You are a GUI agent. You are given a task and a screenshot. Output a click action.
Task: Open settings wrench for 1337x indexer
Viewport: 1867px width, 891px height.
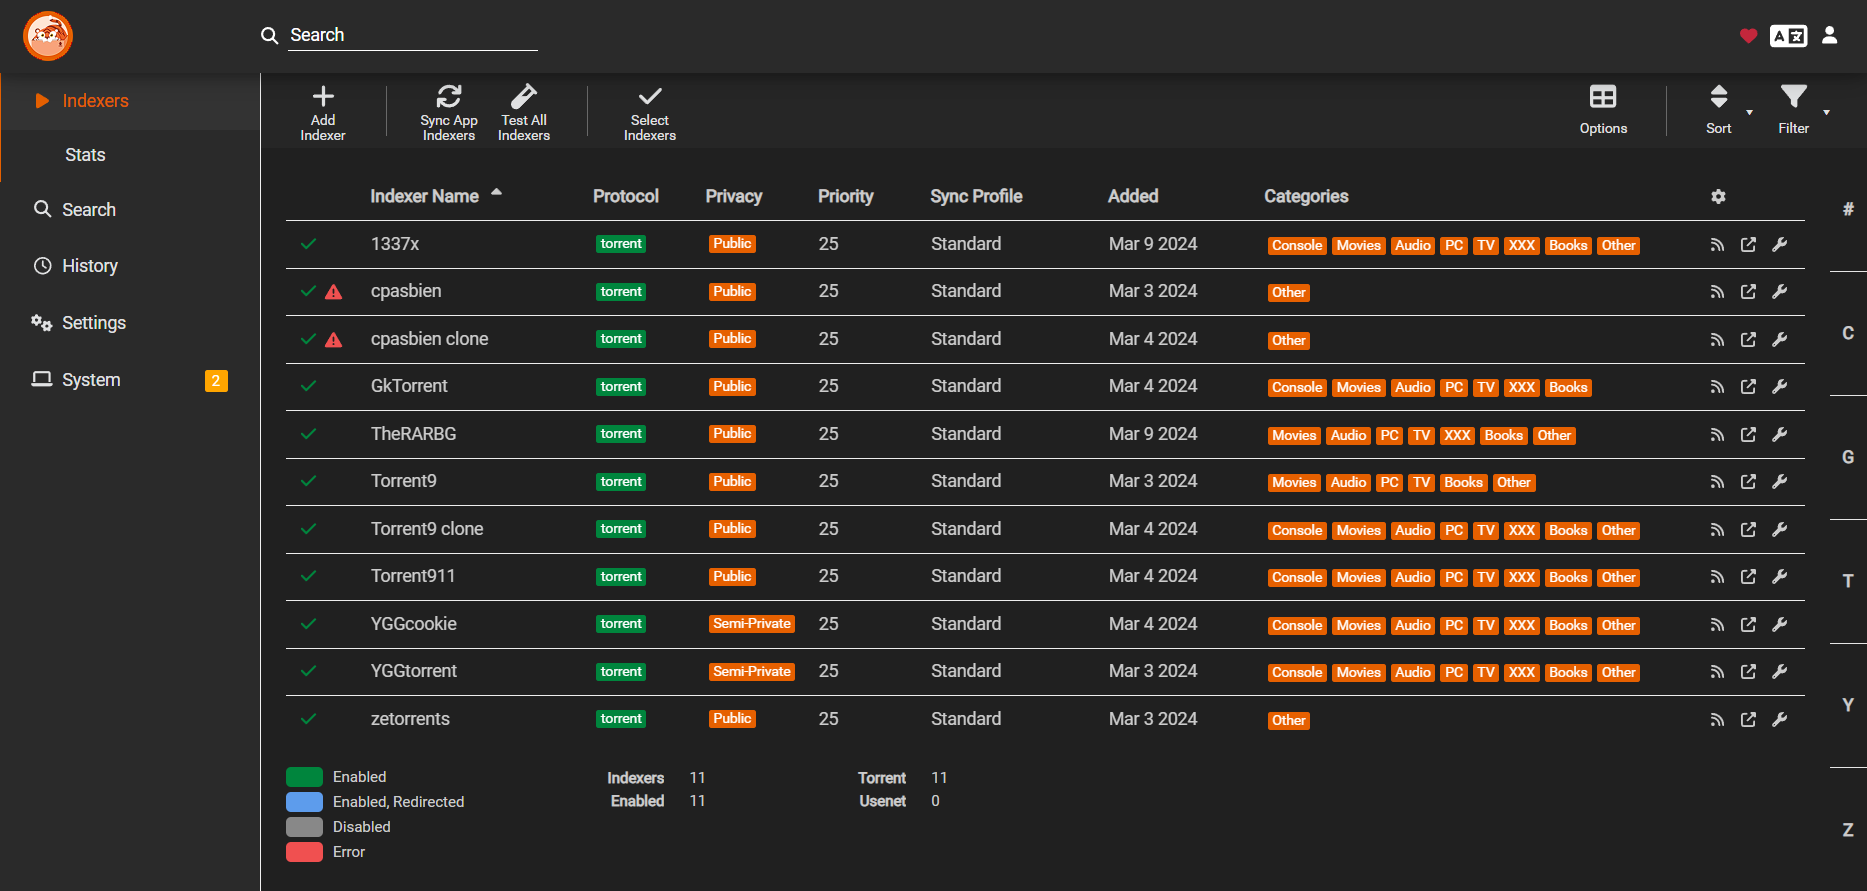click(1780, 245)
